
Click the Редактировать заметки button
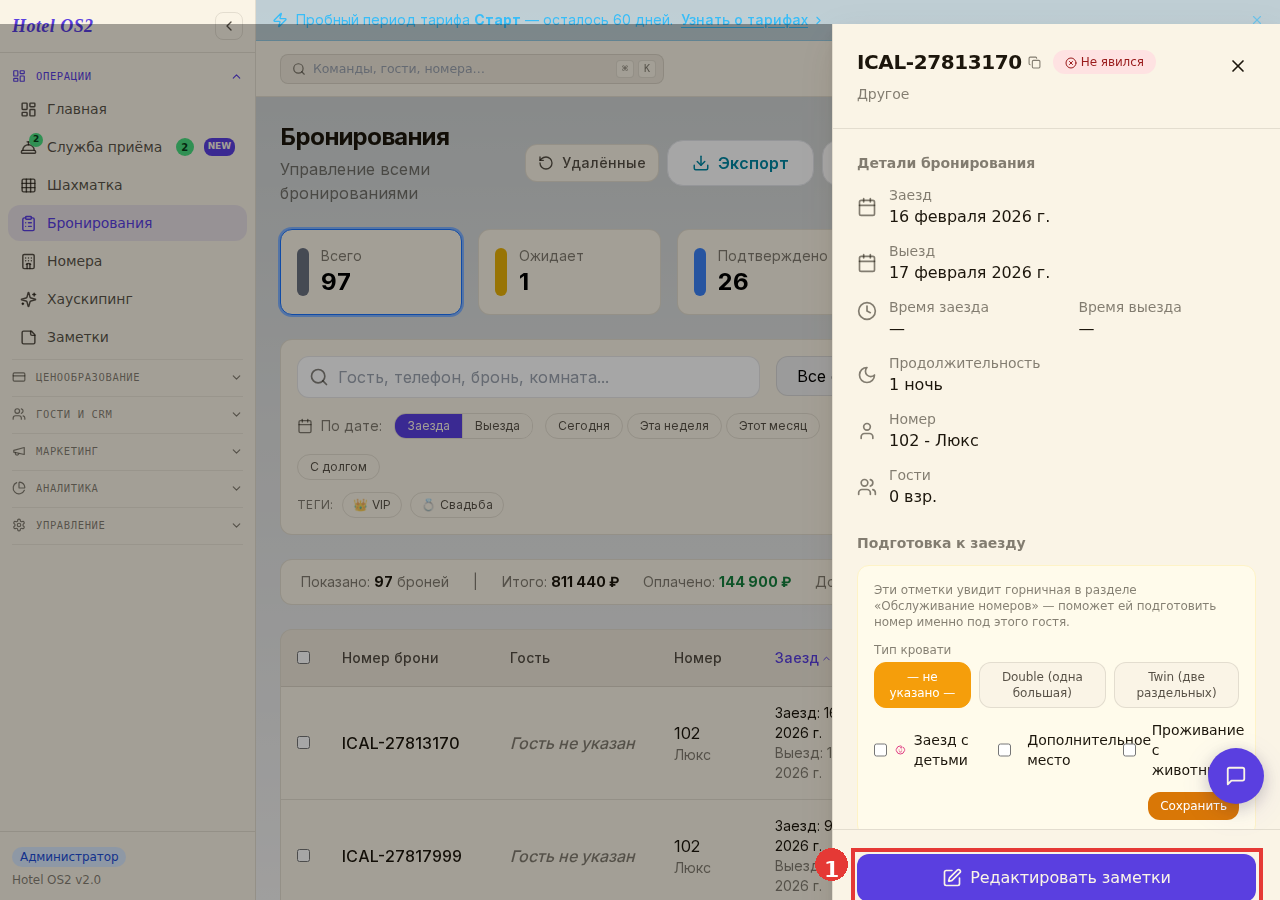1056,877
